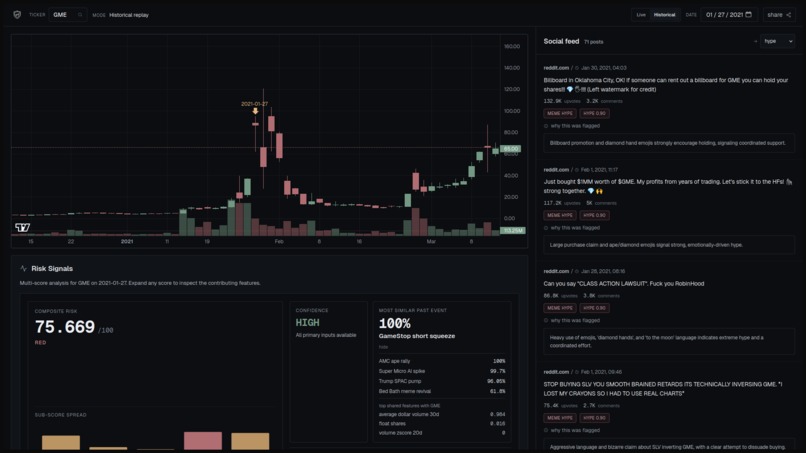Viewport: 806px width, 453px height.
Task: Click the search icon in the ticker field
Action: (x=80, y=15)
